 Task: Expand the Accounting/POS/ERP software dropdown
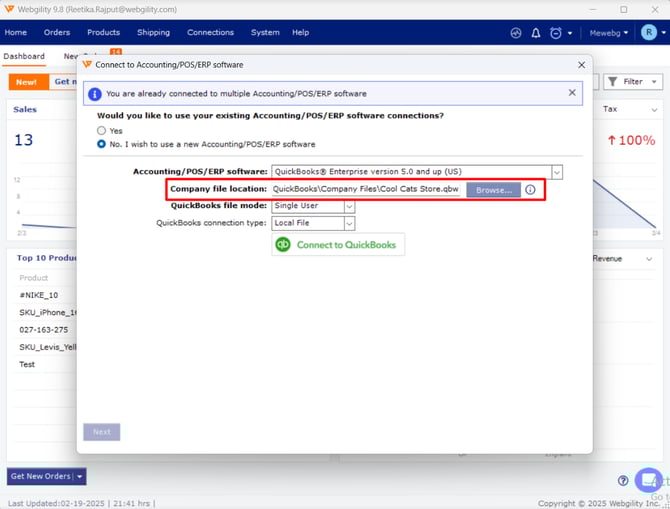[x=557, y=172]
